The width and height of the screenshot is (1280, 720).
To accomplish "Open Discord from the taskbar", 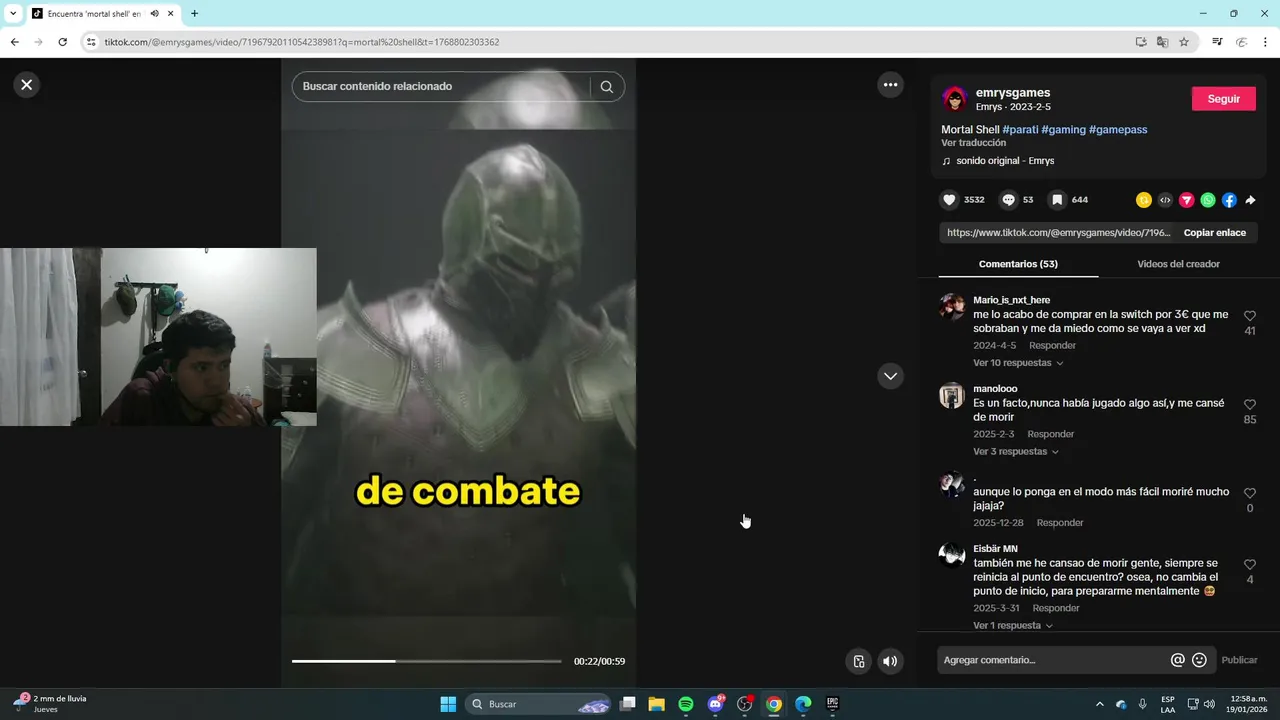I will (715, 704).
